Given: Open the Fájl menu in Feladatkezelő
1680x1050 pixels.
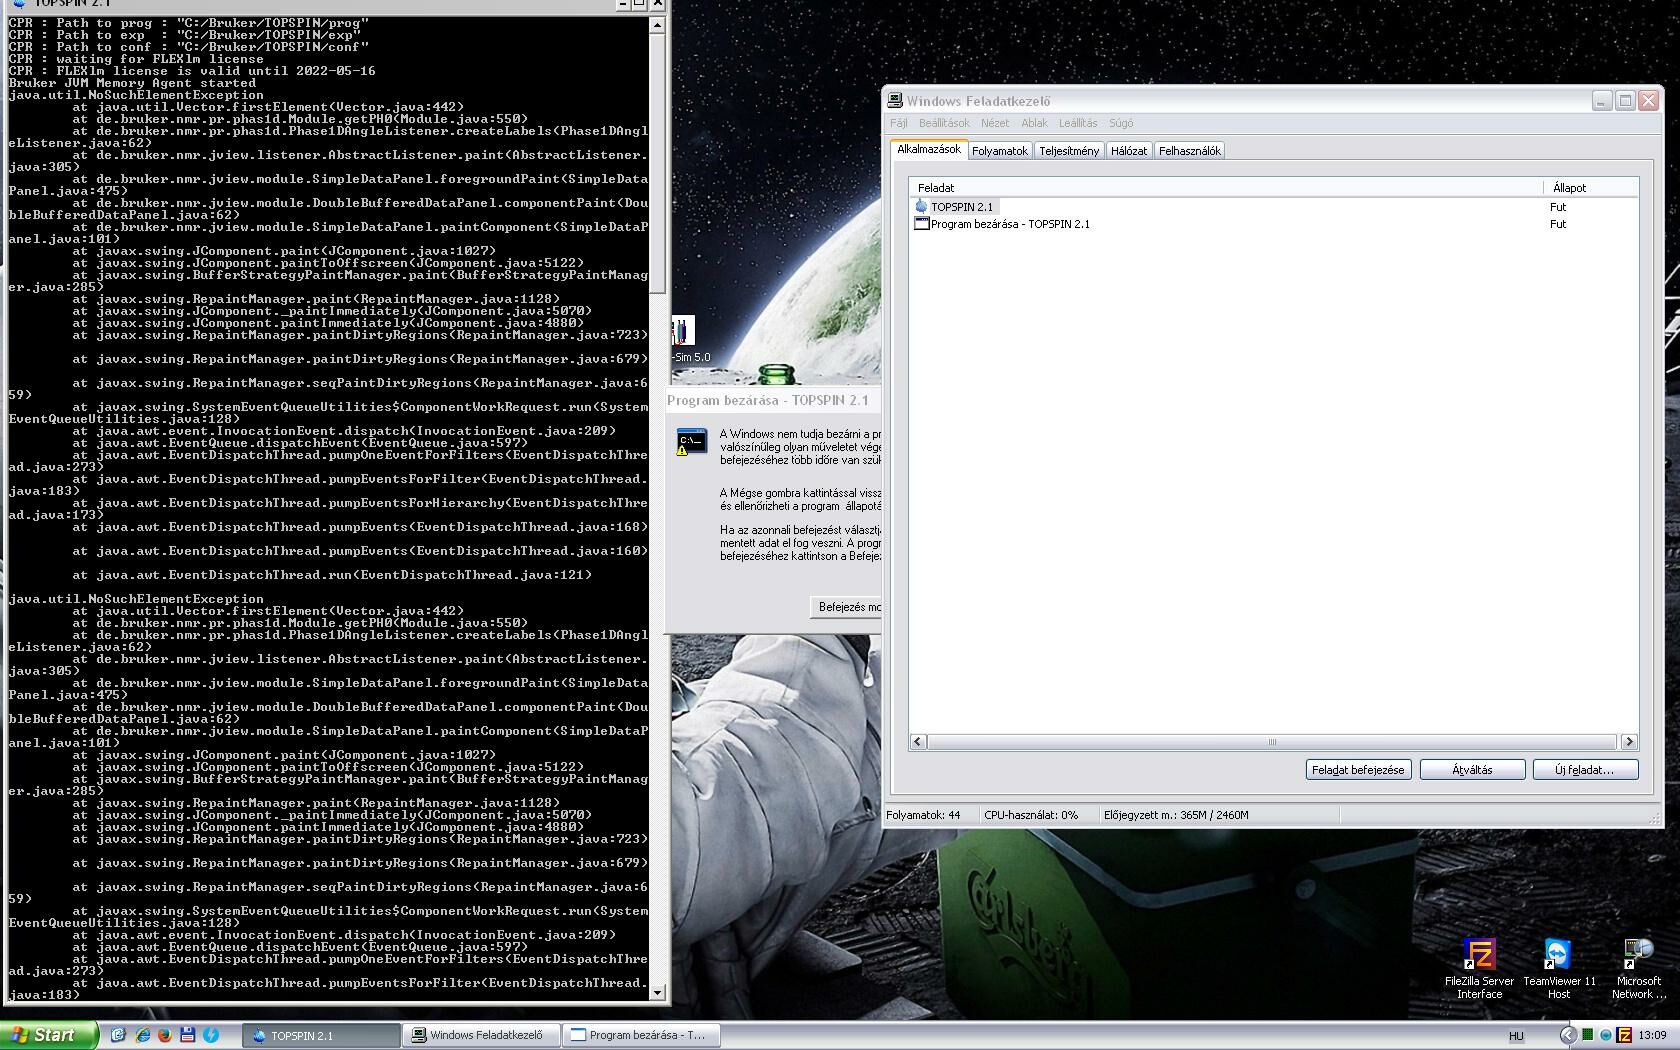Looking at the screenshot, I should point(898,123).
